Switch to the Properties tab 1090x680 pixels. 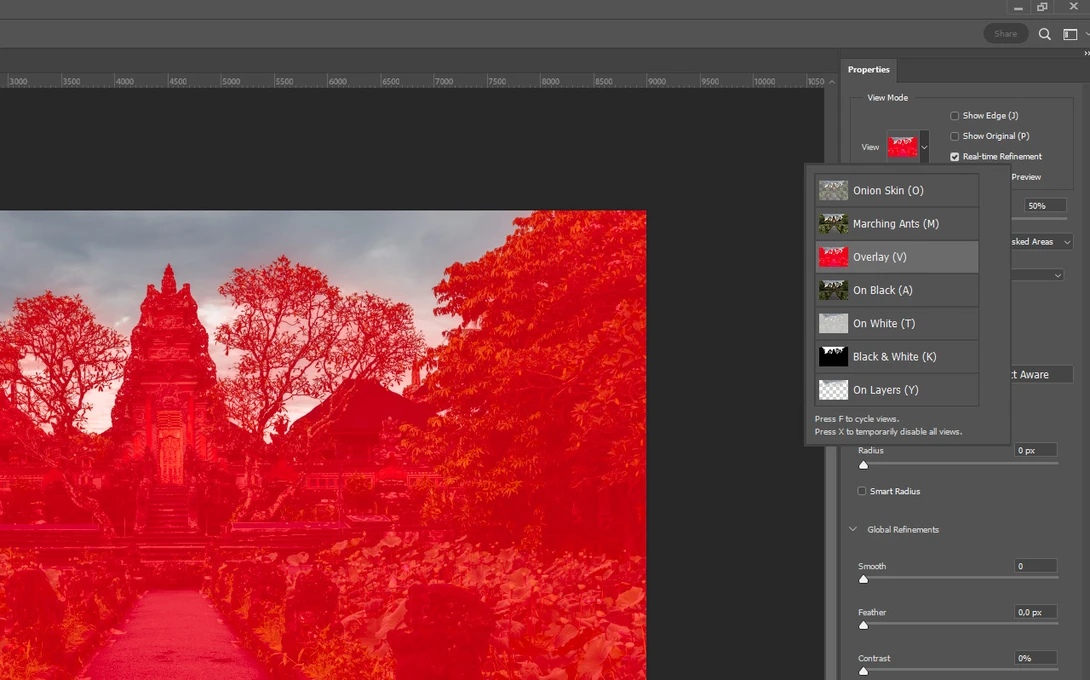click(x=868, y=69)
